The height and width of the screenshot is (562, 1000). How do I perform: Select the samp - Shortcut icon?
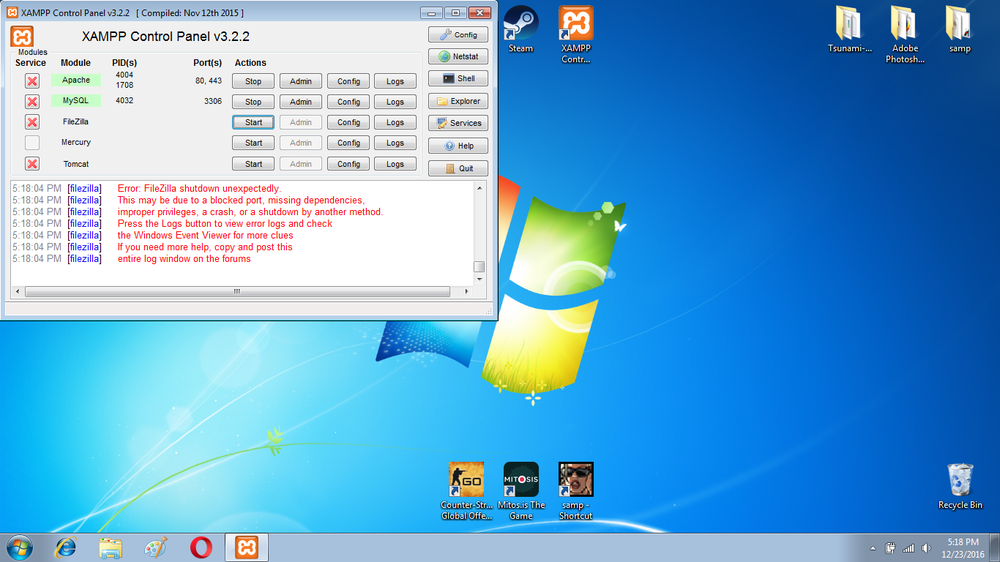(x=575, y=491)
